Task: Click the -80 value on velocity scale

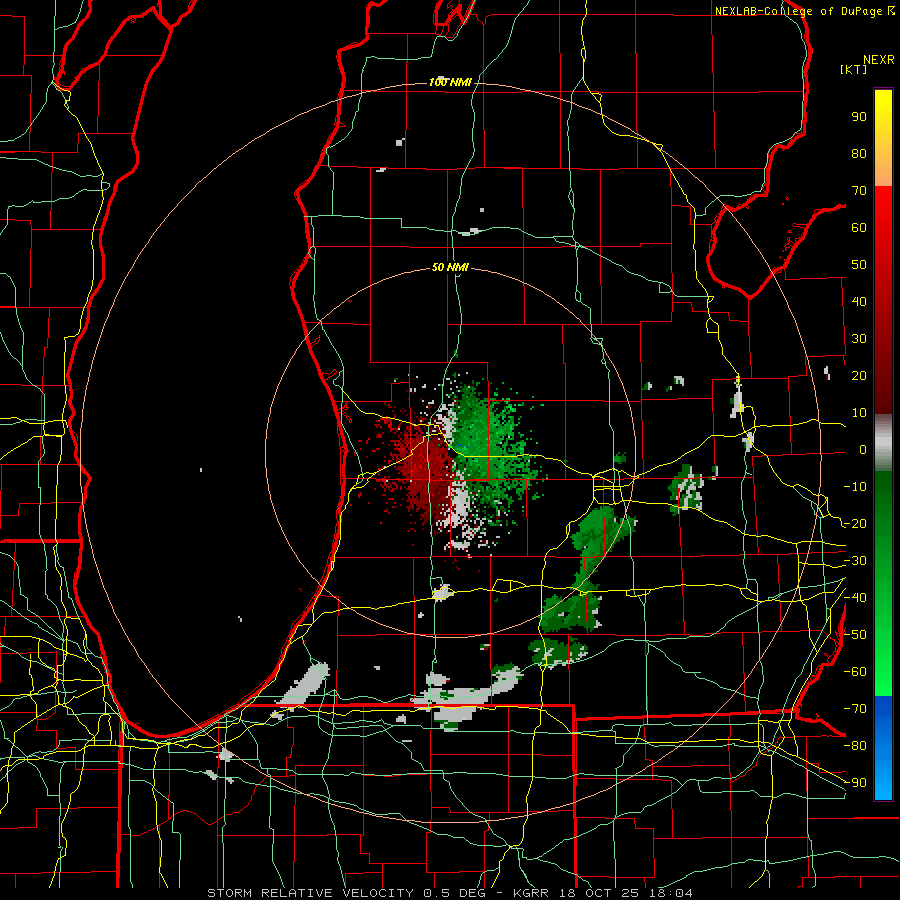Action: click(x=855, y=746)
